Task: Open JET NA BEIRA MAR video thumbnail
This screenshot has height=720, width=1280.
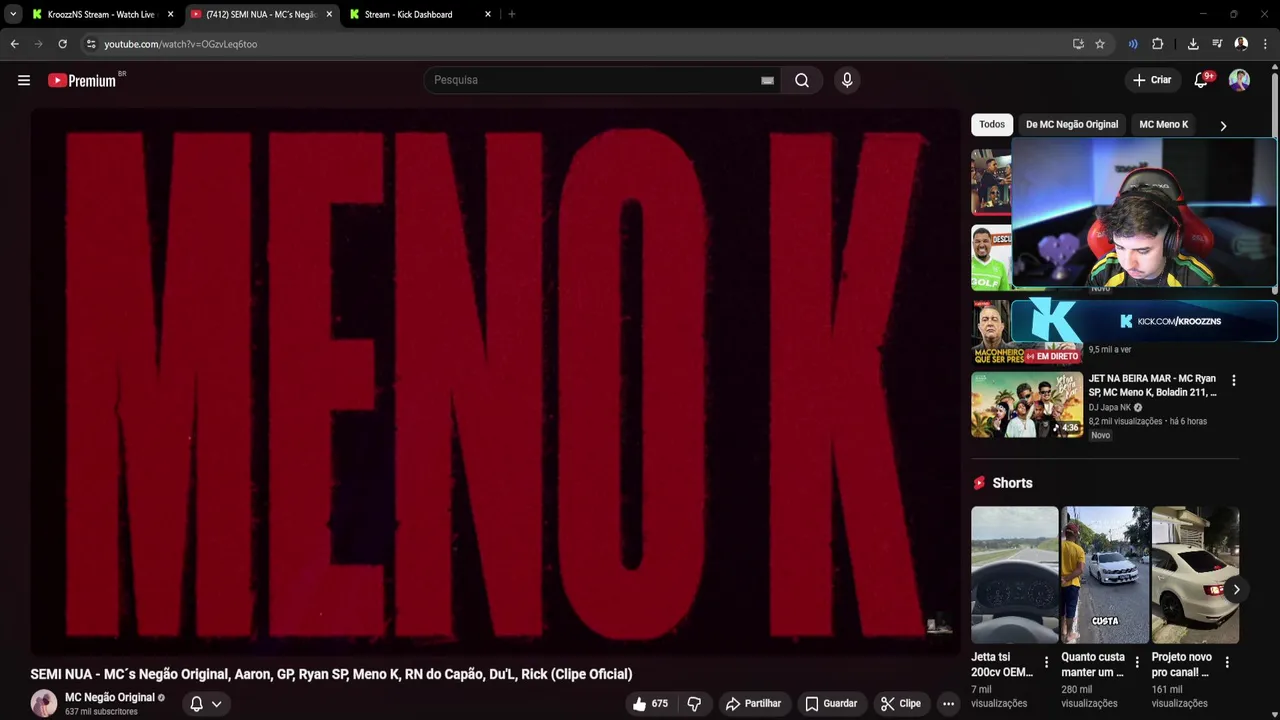Action: coord(1027,405)
